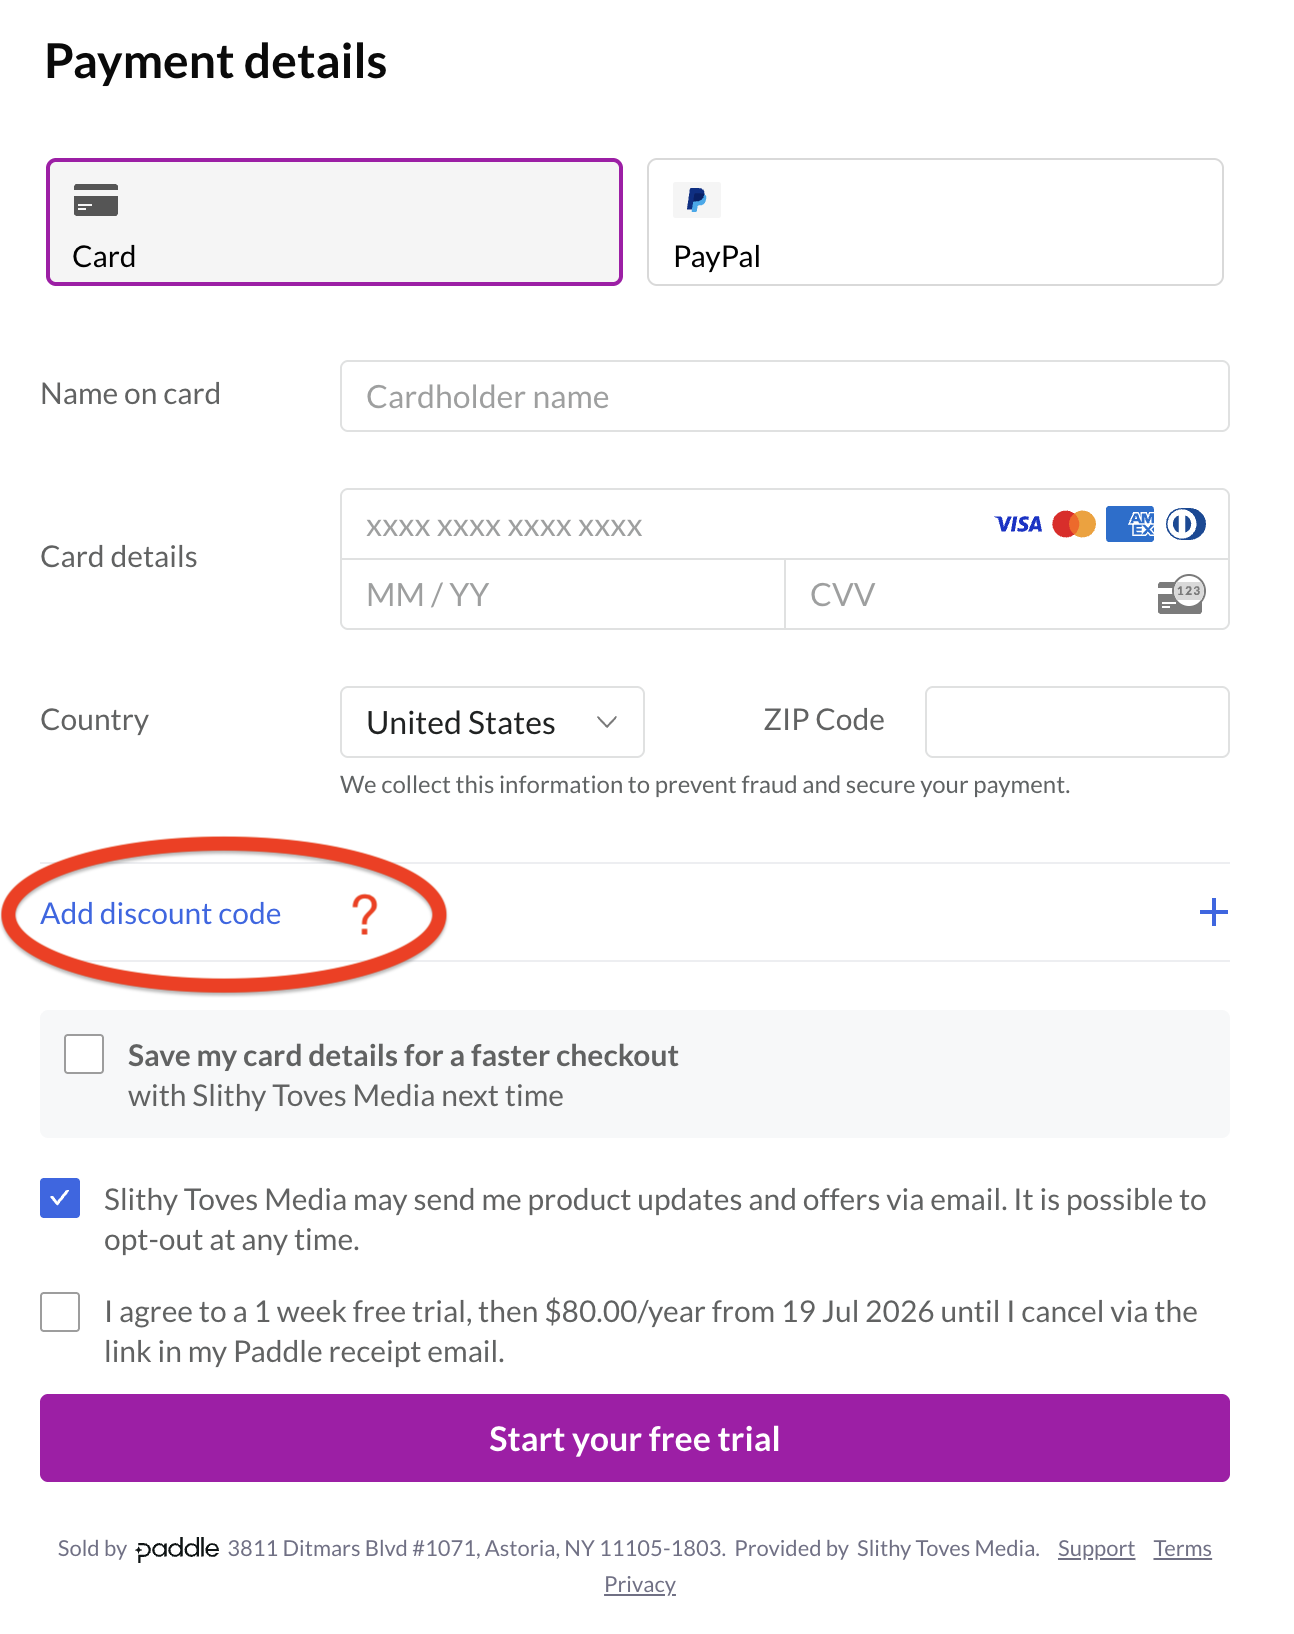
Task: Click the Diners Club logo
Action: tap(1186, 524)
